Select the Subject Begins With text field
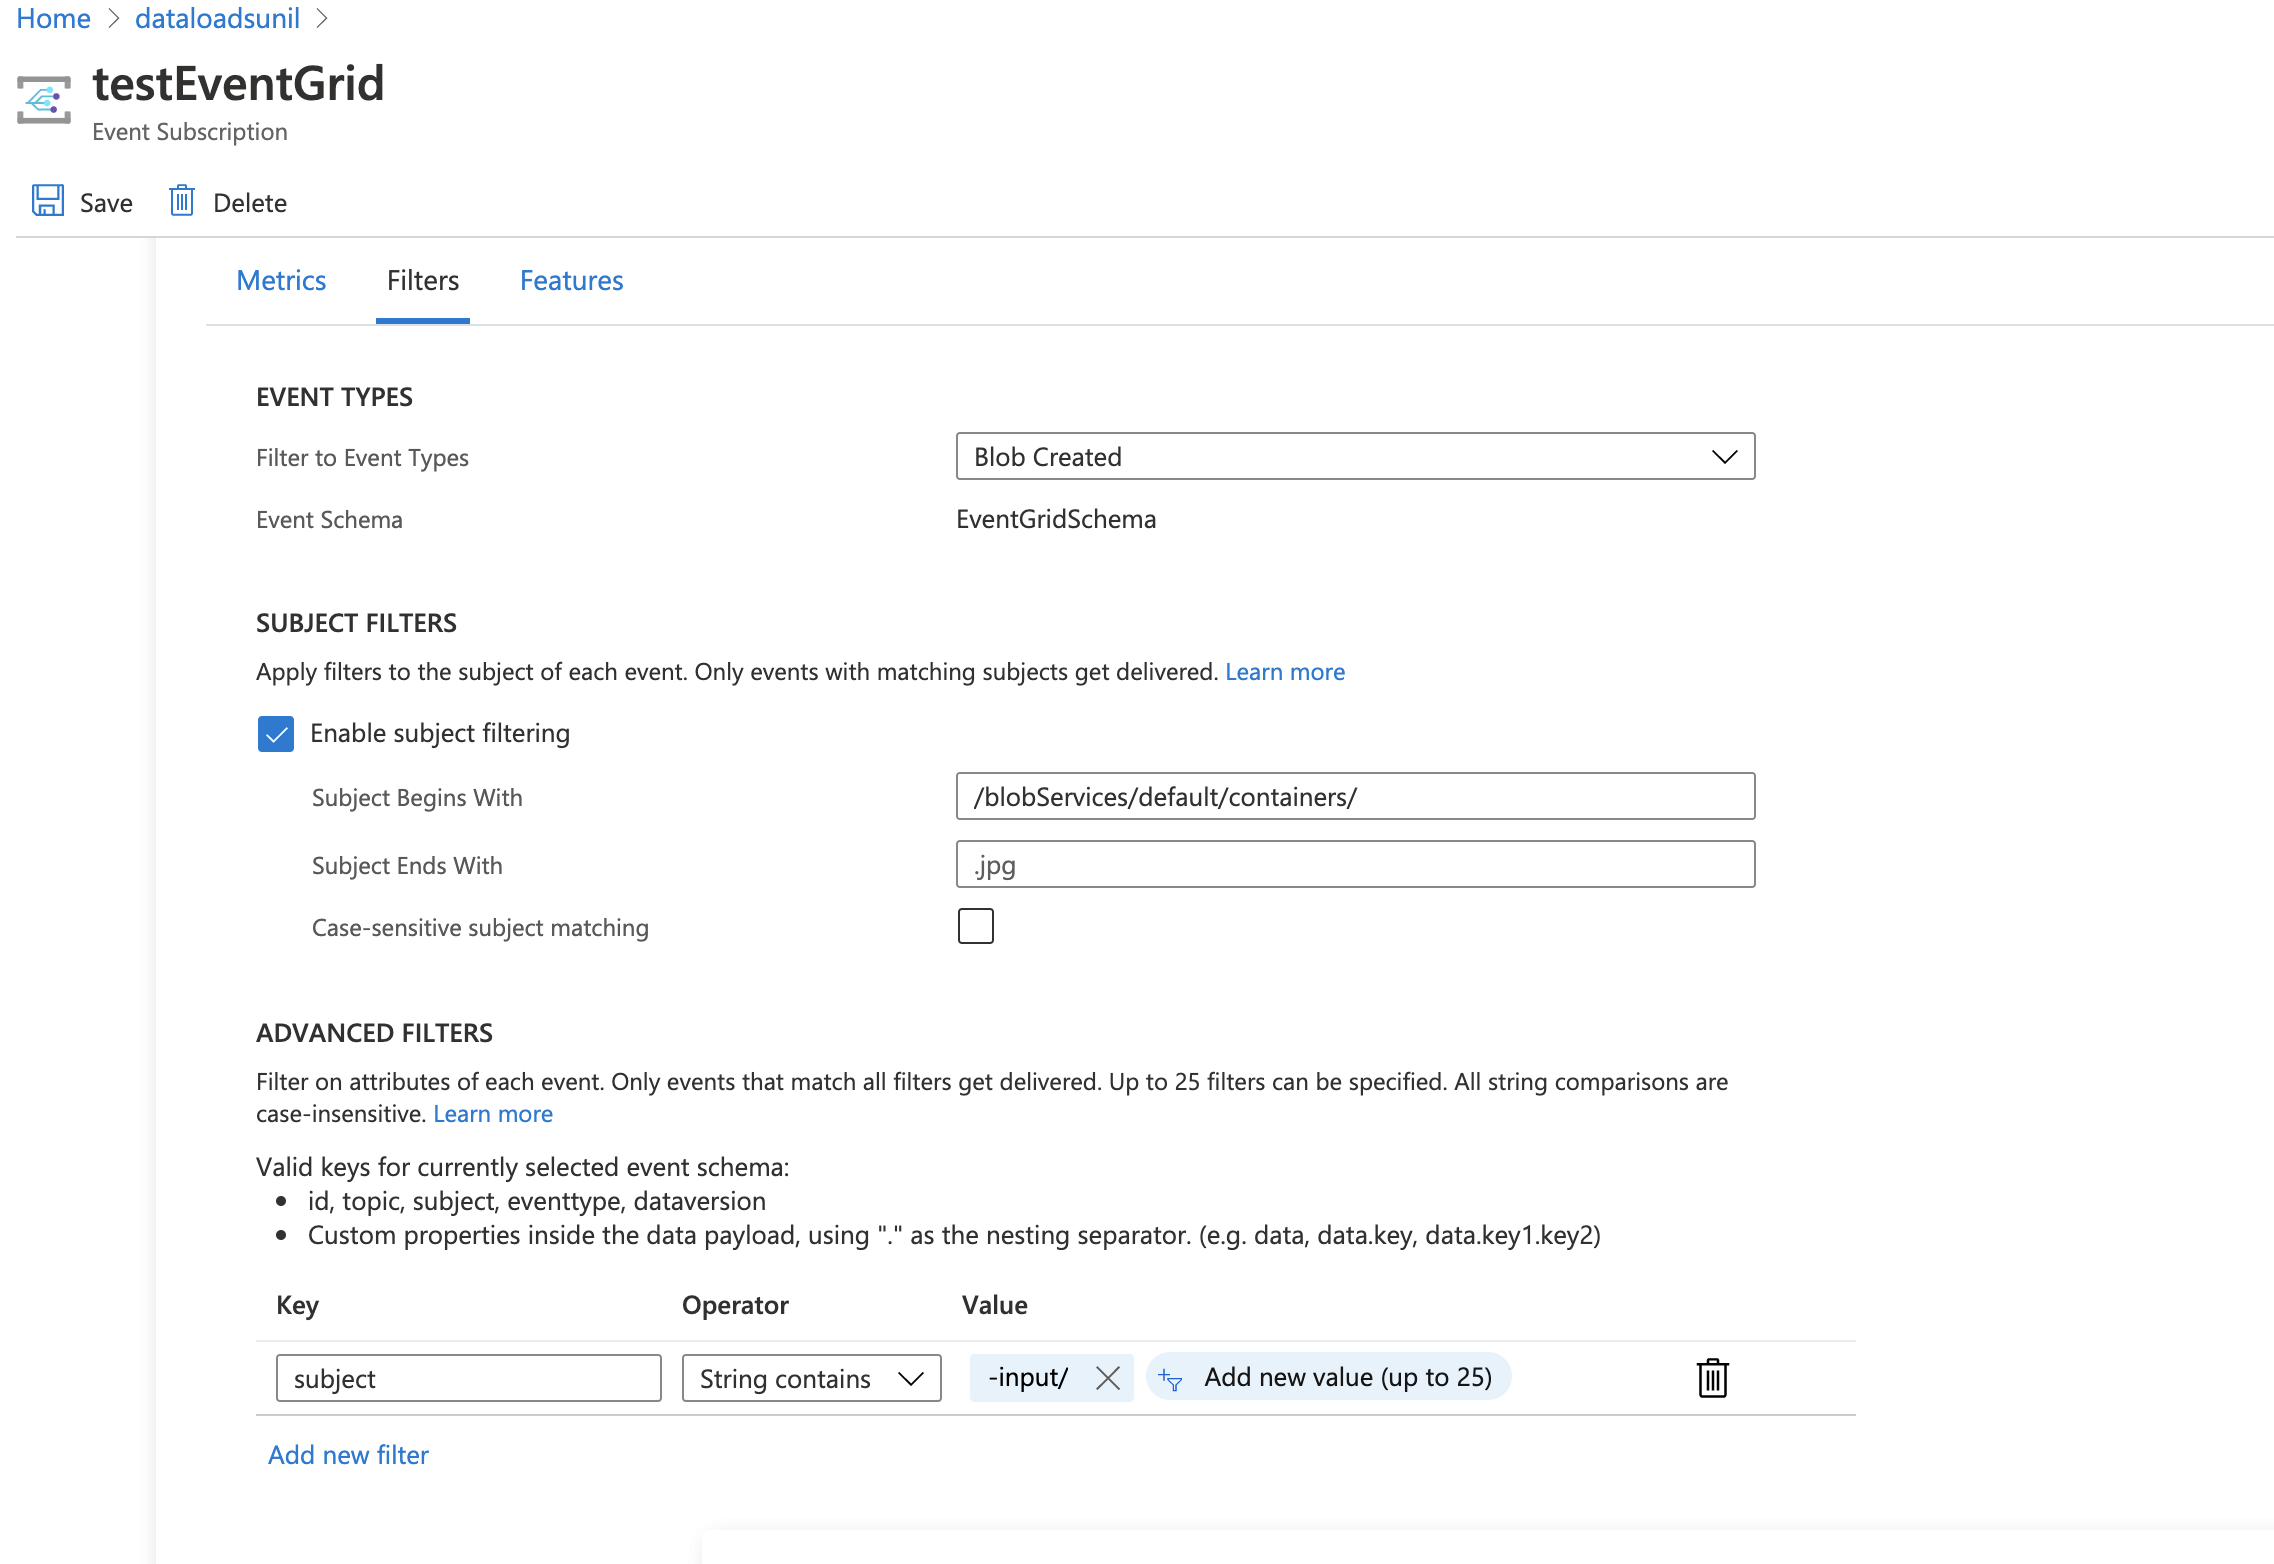 1354,797
